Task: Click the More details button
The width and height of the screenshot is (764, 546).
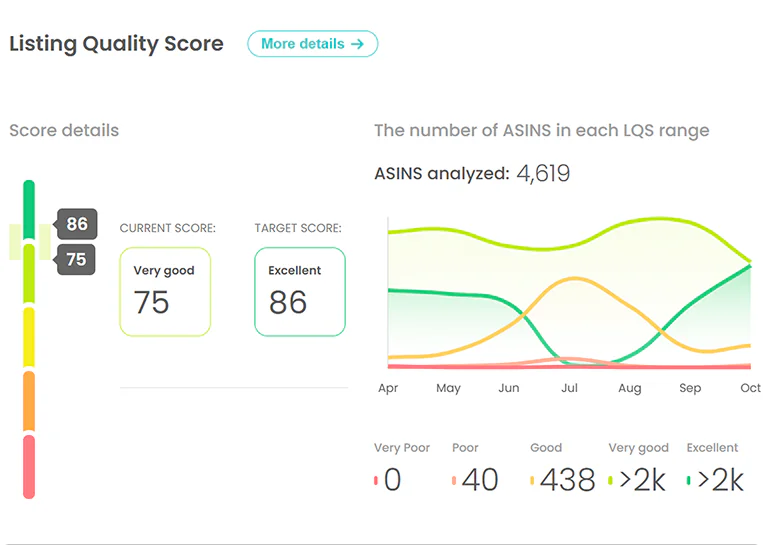Action: (x=312, y=44)
